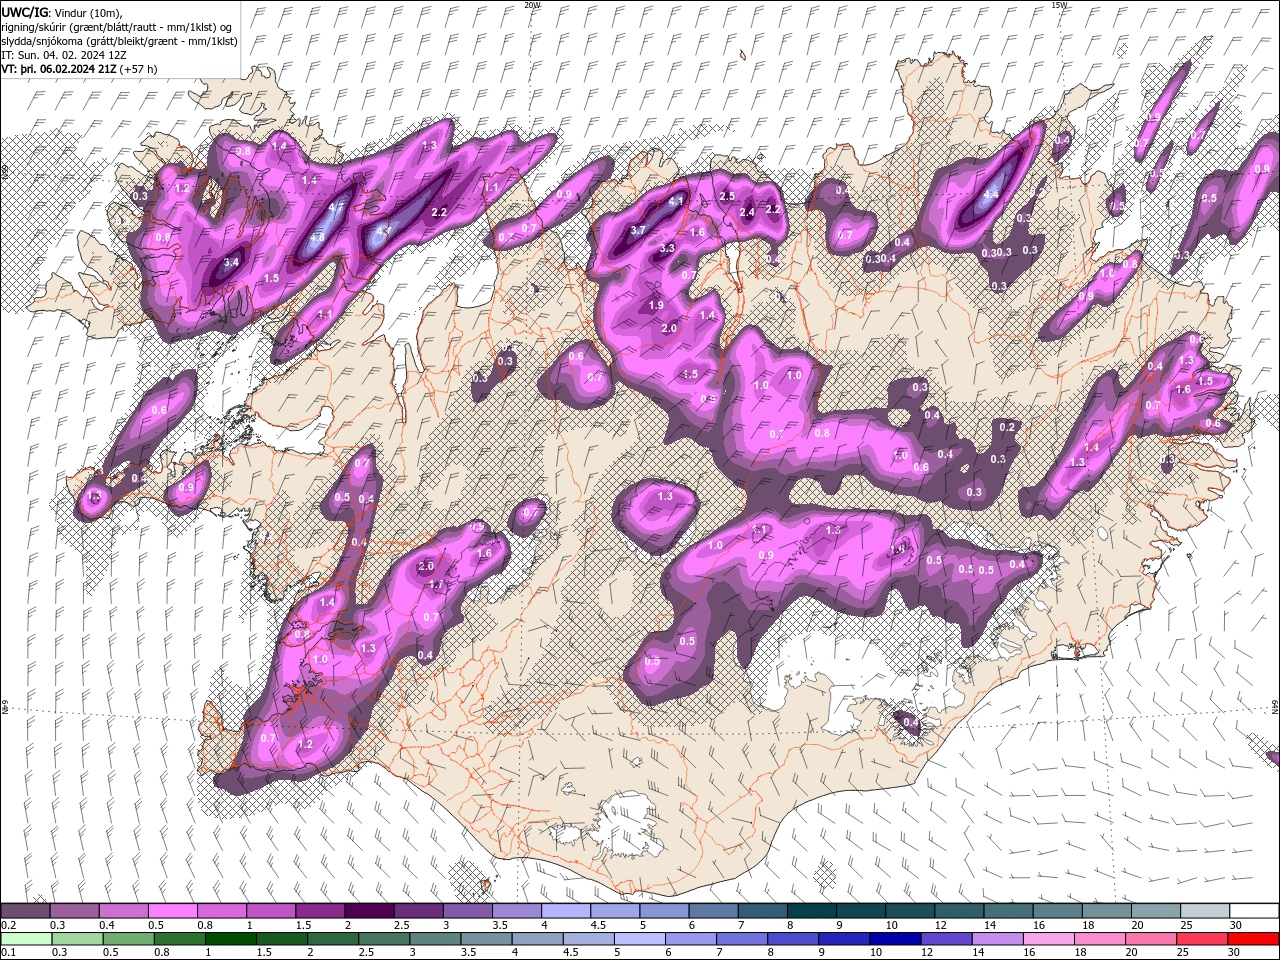Click the '0.2' label on the upper legend

tap(8, 925)
